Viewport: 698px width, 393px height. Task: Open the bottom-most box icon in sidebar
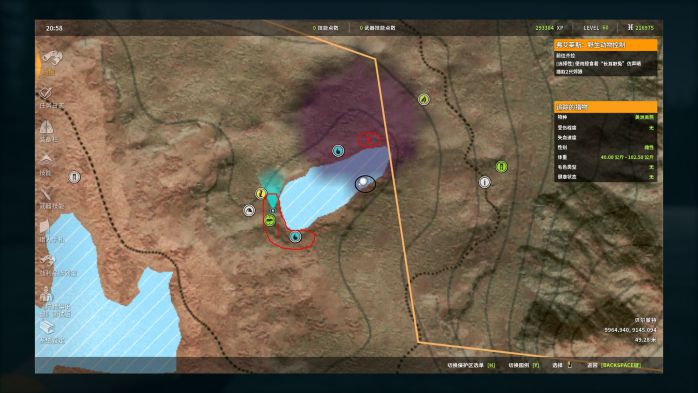(x=47, y=328)
